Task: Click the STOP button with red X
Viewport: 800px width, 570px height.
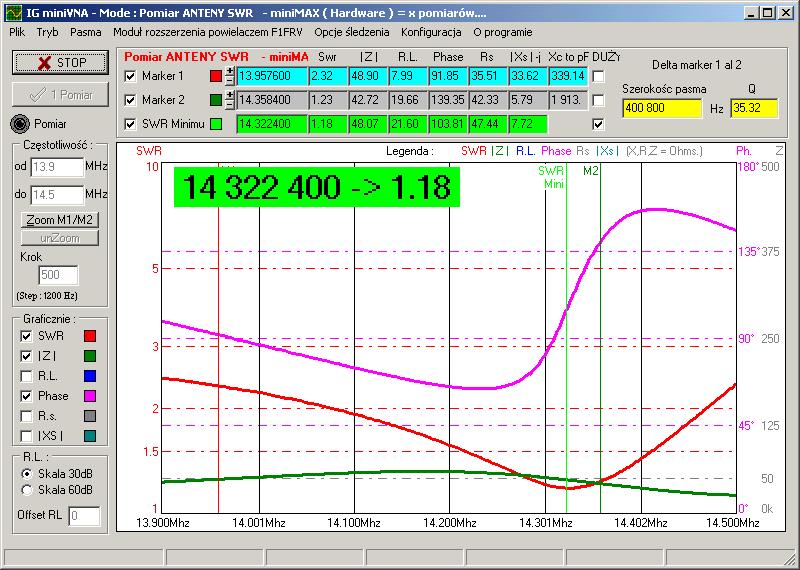Action: (x=59, y=62)
